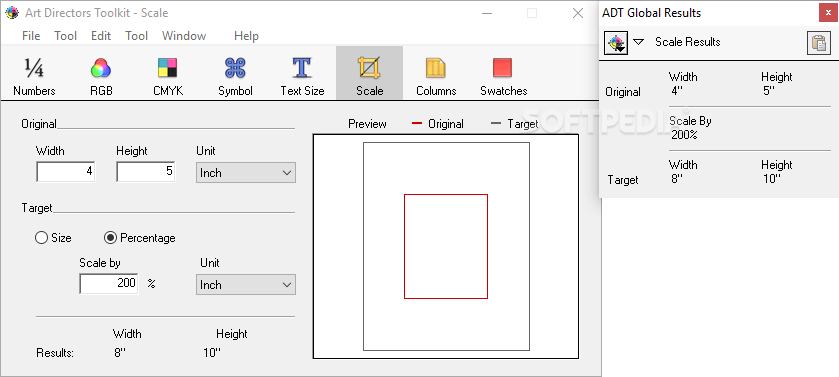
Task: Click Target height 10'' in Global Results
Action: (772, 179)
